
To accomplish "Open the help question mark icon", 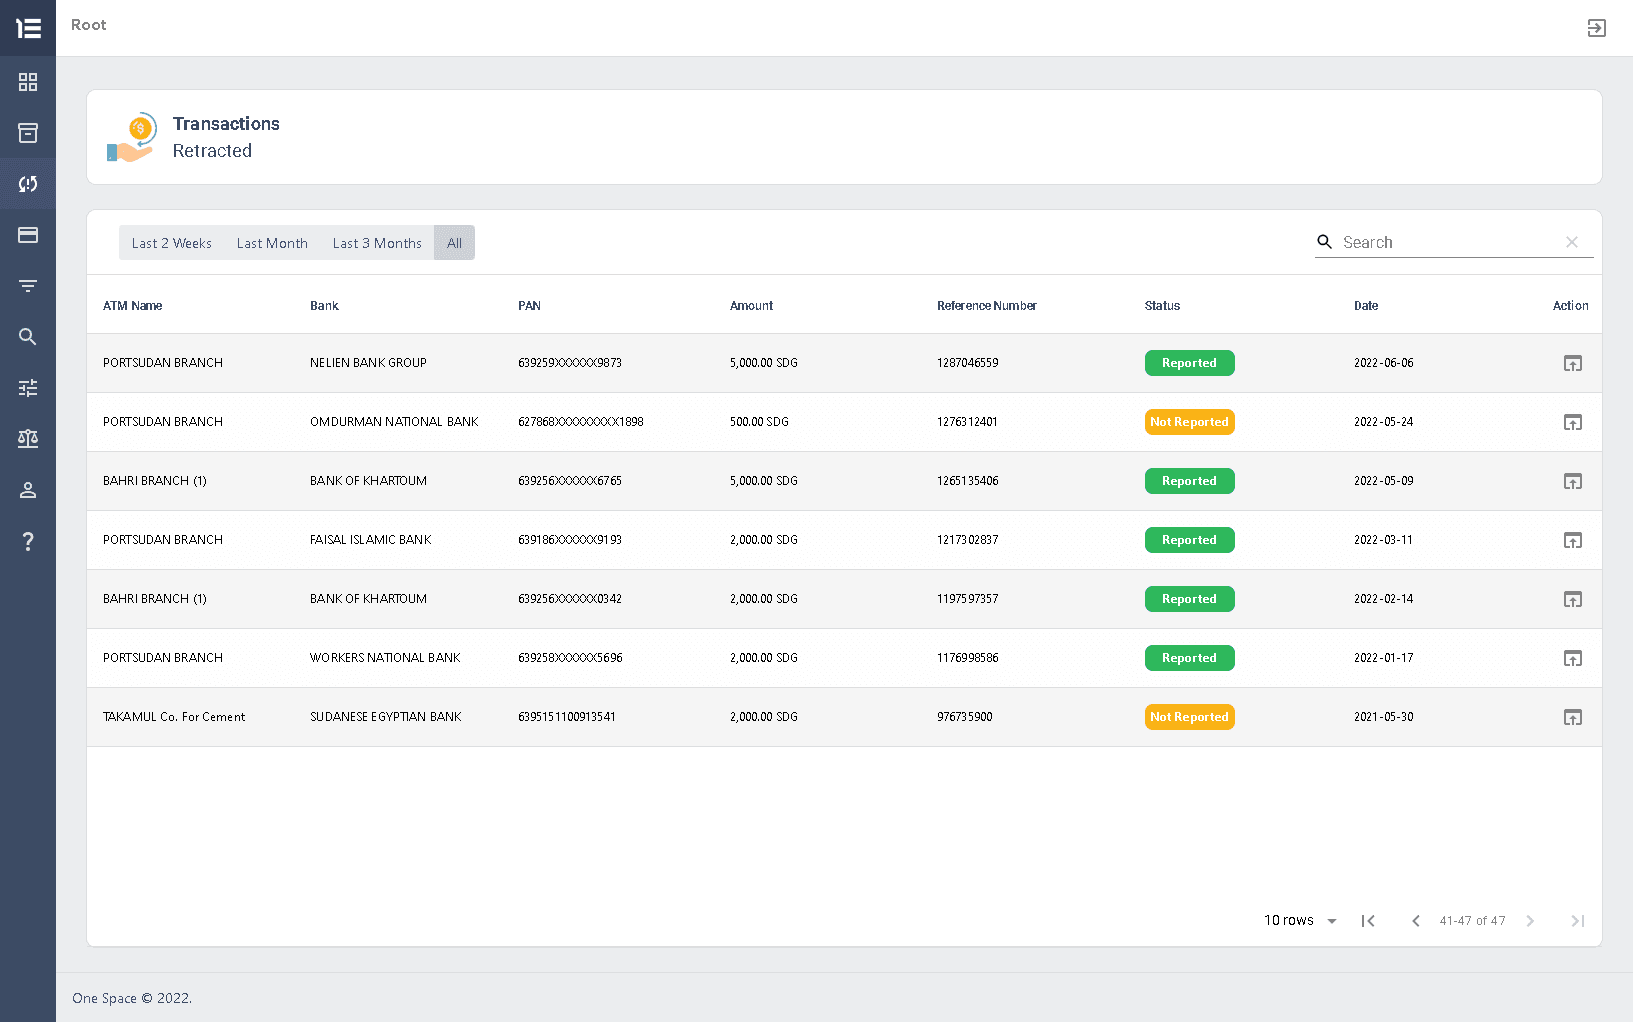I will coord(27,541).
